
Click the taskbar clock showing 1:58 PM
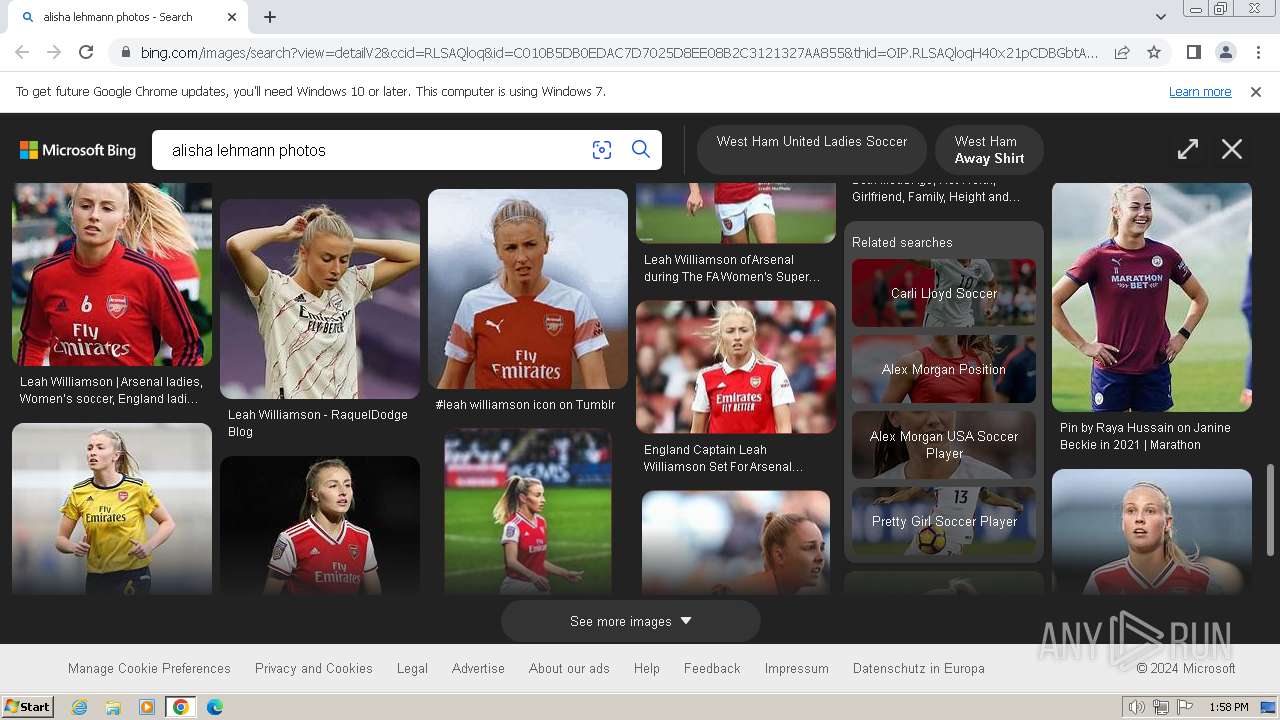tap(1229, 707)
